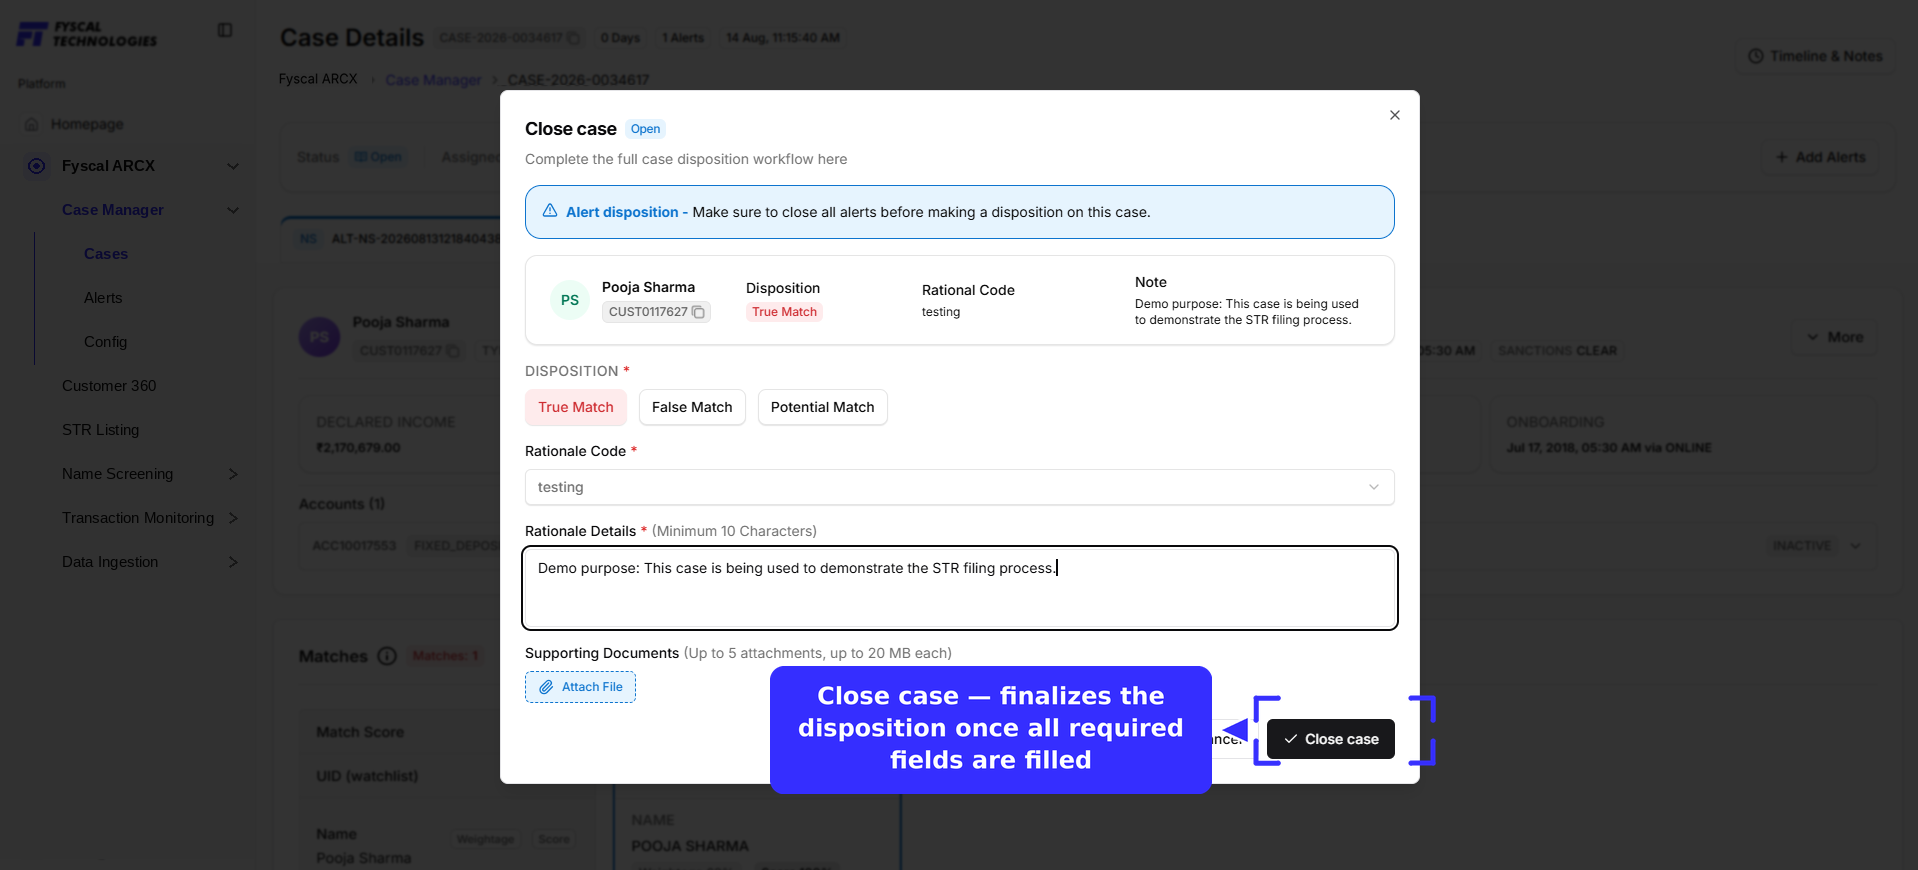
Task: Click the Fyscal ARCX circular icon in the sidebar
Action: [x=37, y=166]
